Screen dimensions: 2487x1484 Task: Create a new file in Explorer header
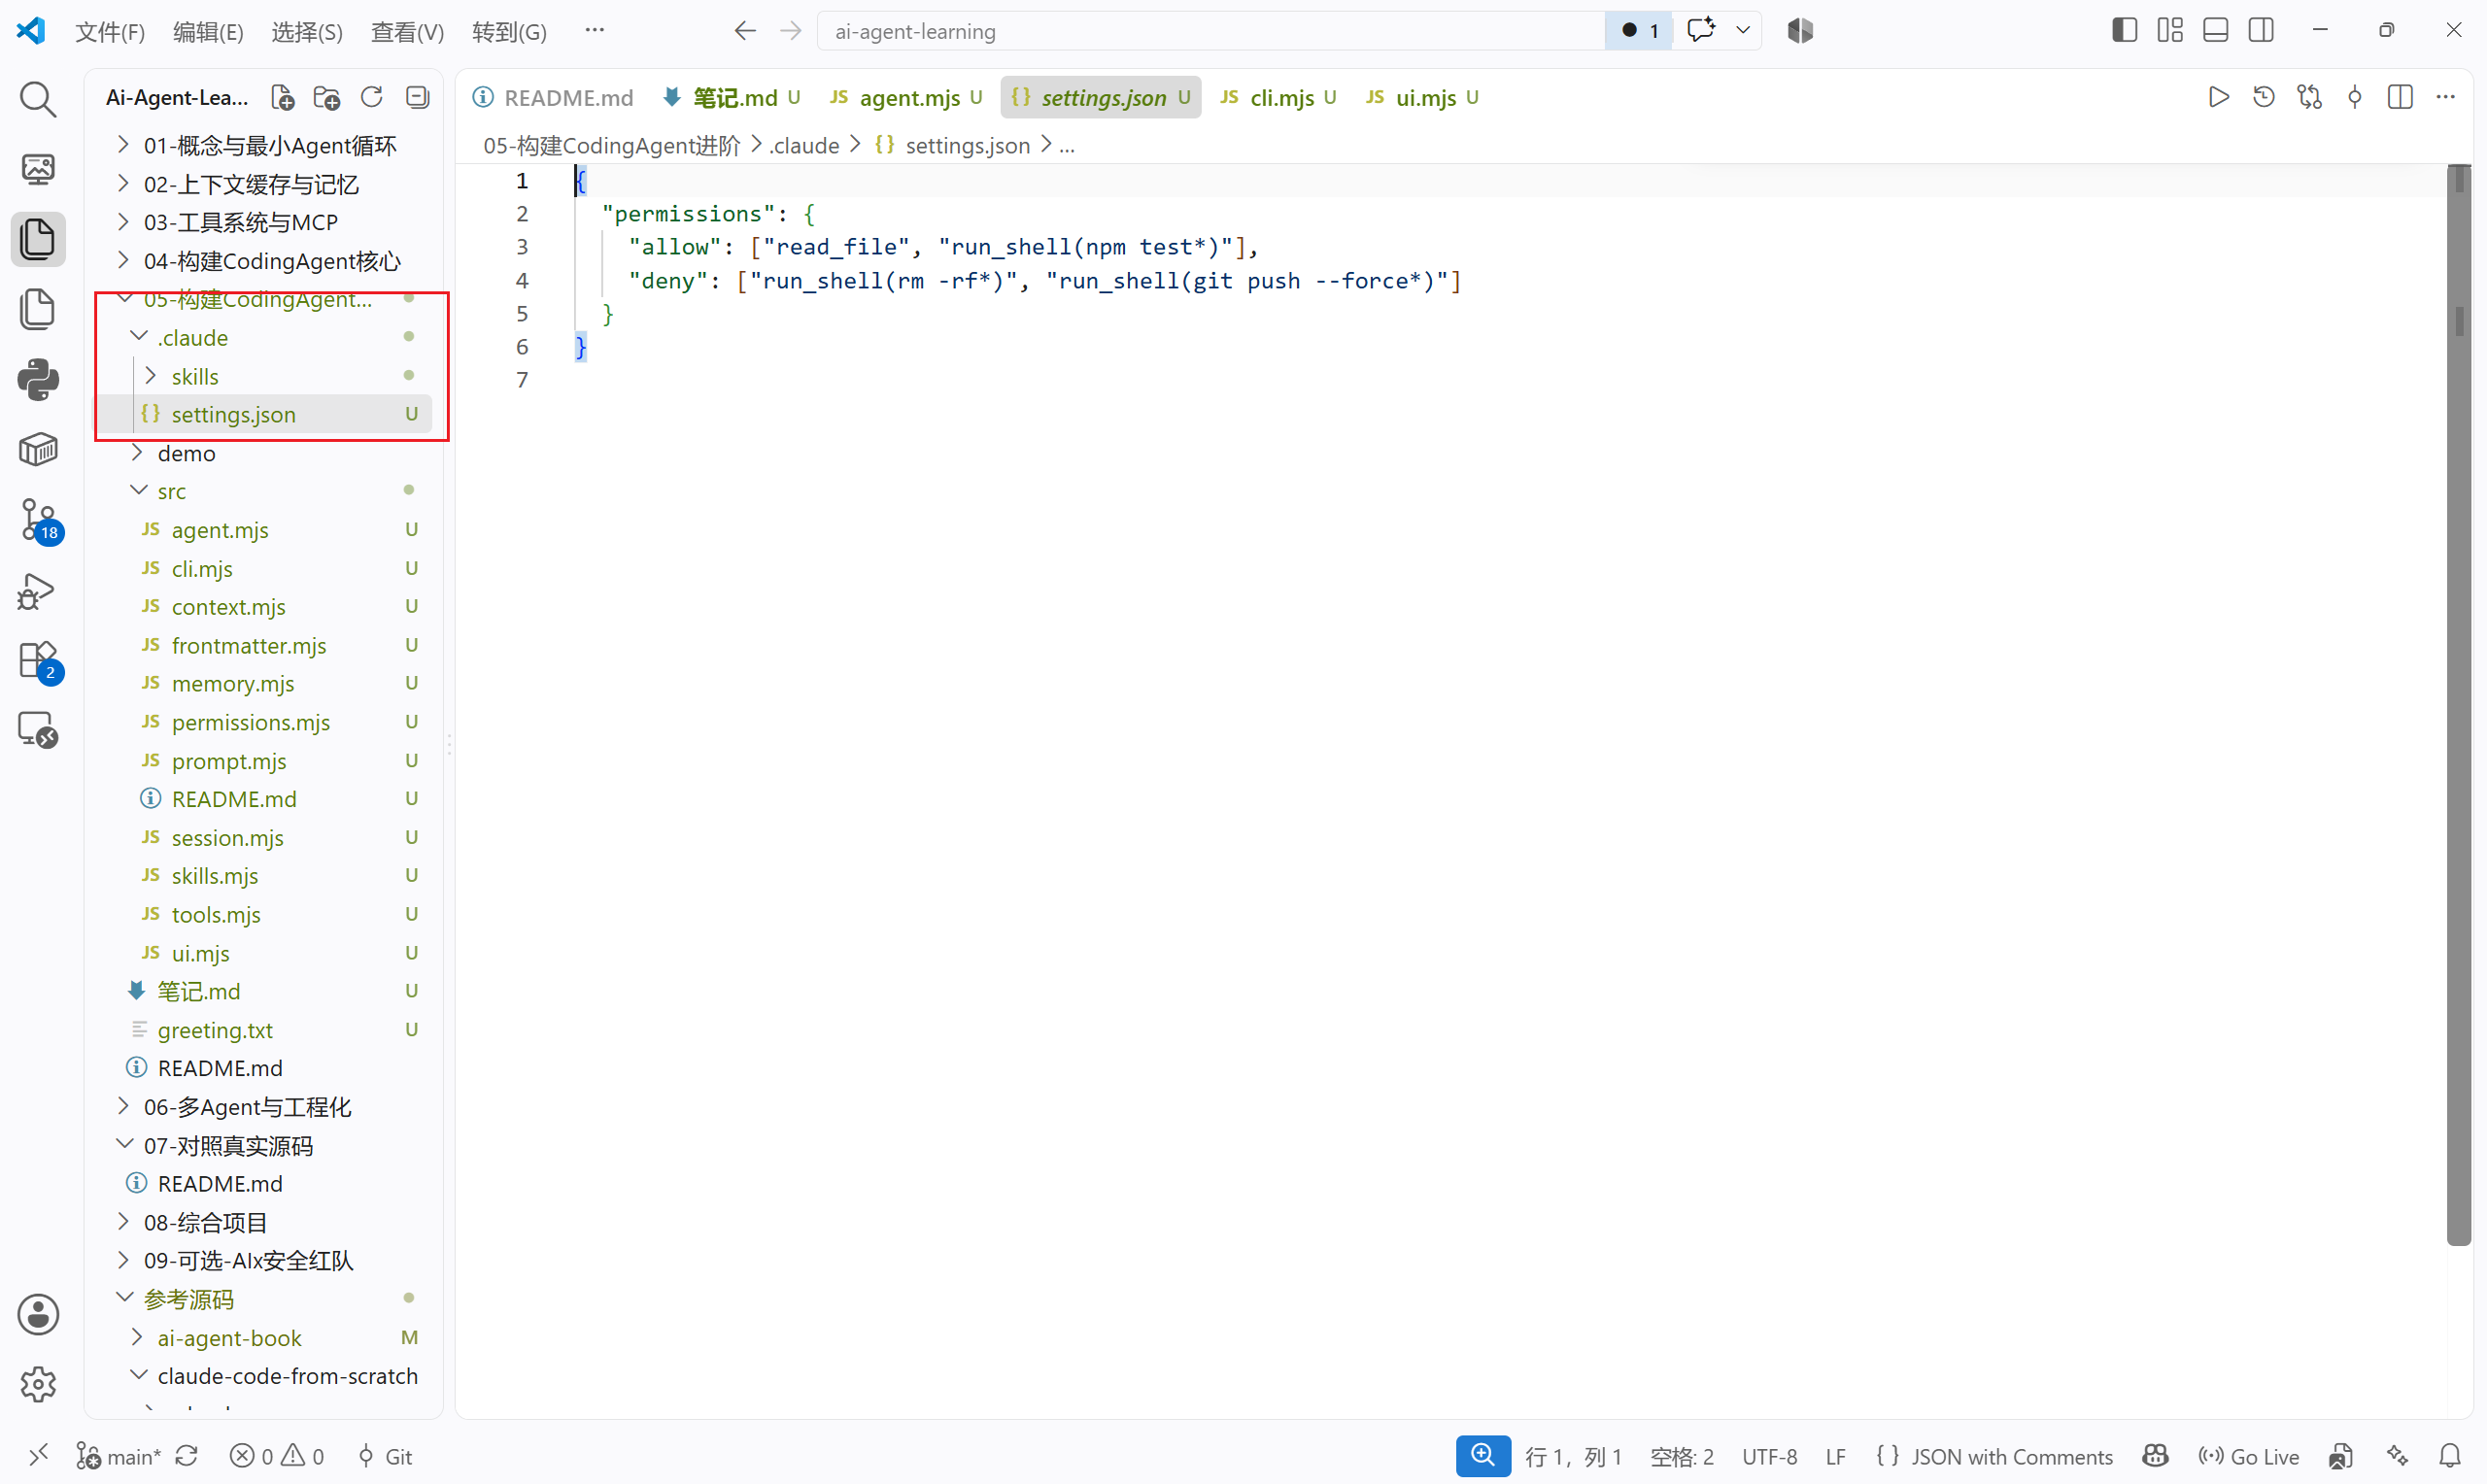(282, 97)
